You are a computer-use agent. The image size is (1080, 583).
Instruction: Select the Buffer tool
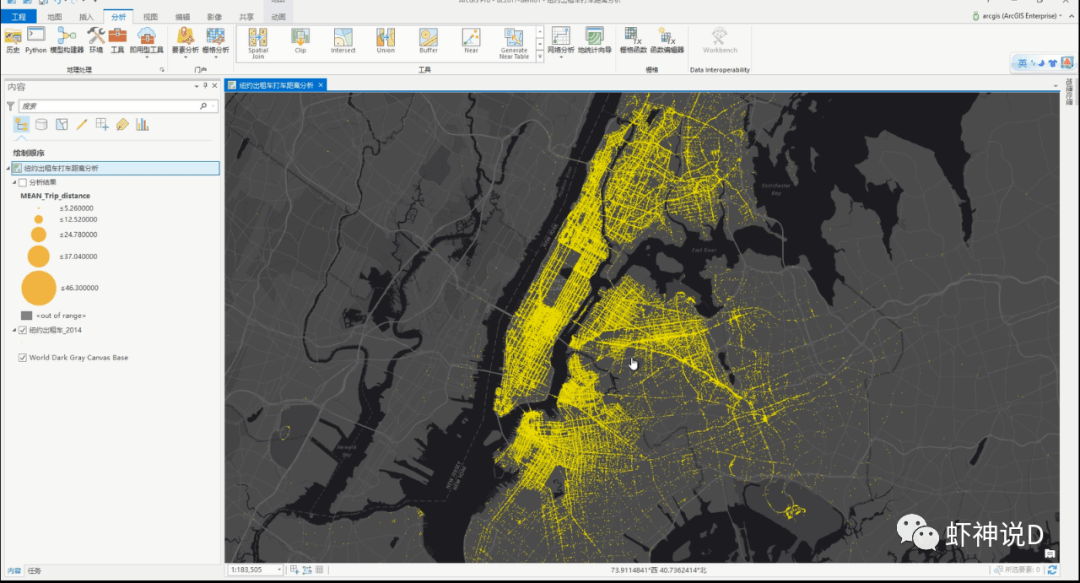coord(428,41)
